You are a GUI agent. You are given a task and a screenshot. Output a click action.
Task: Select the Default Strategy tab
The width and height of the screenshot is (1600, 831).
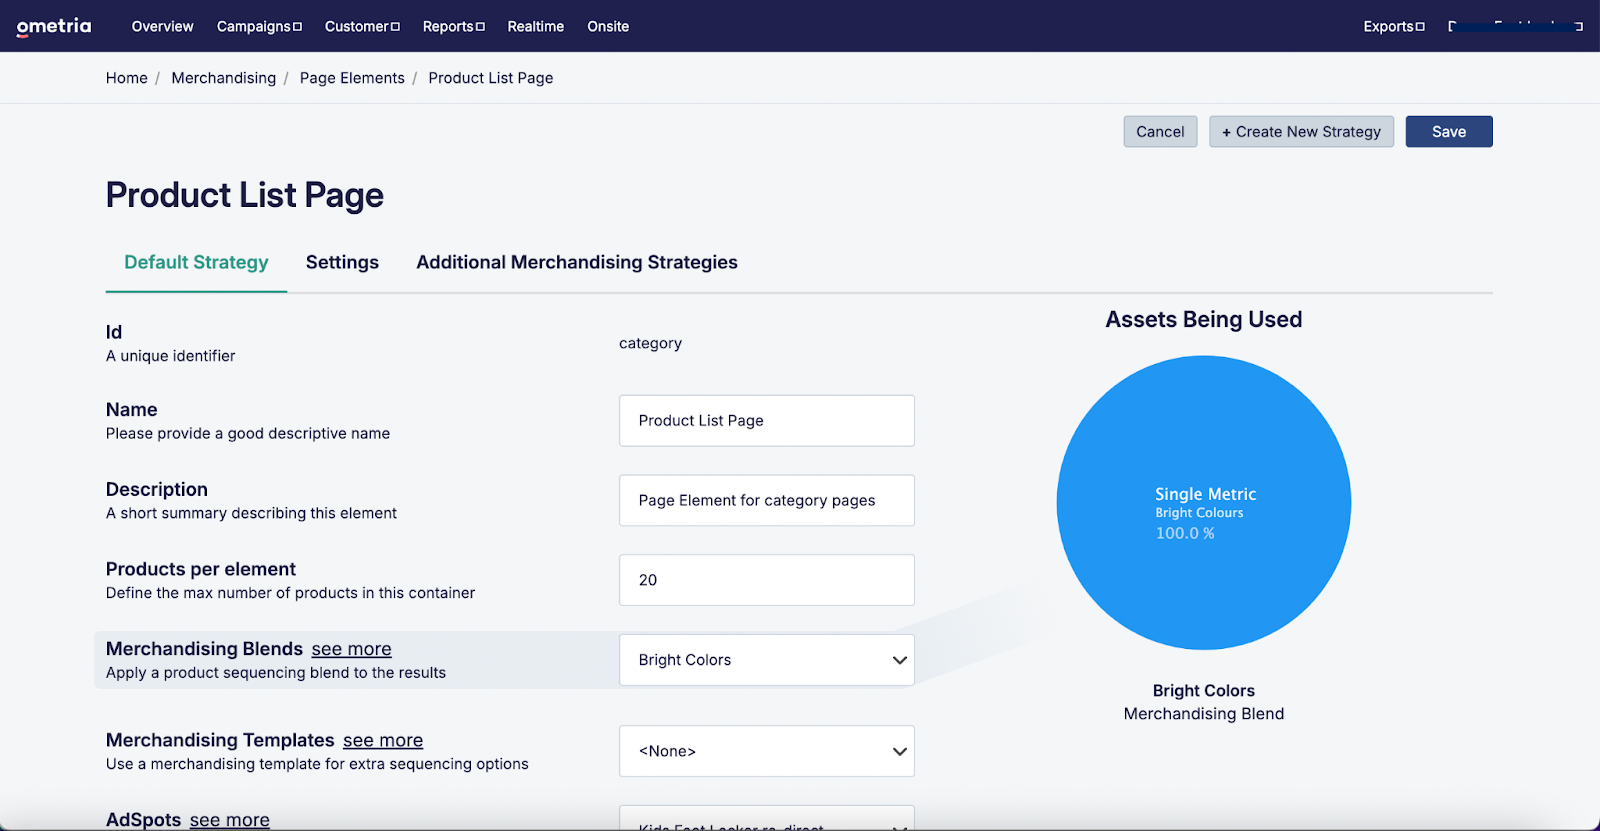196,263
